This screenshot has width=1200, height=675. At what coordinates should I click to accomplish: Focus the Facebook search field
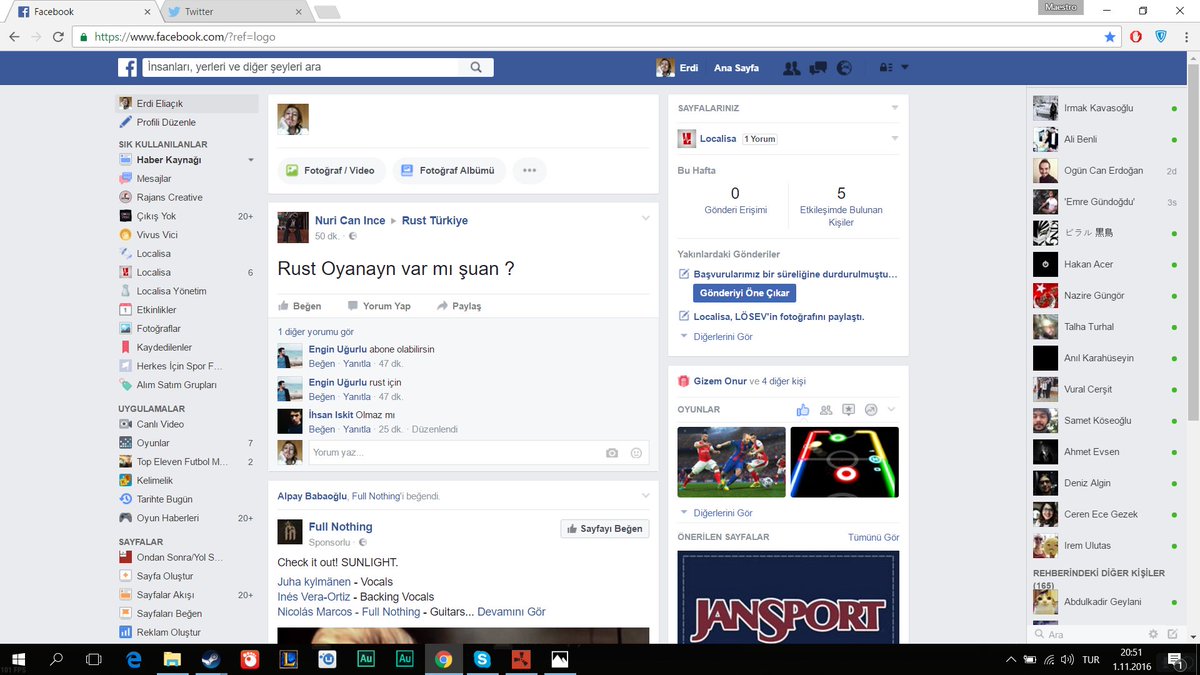click(301, 67)
